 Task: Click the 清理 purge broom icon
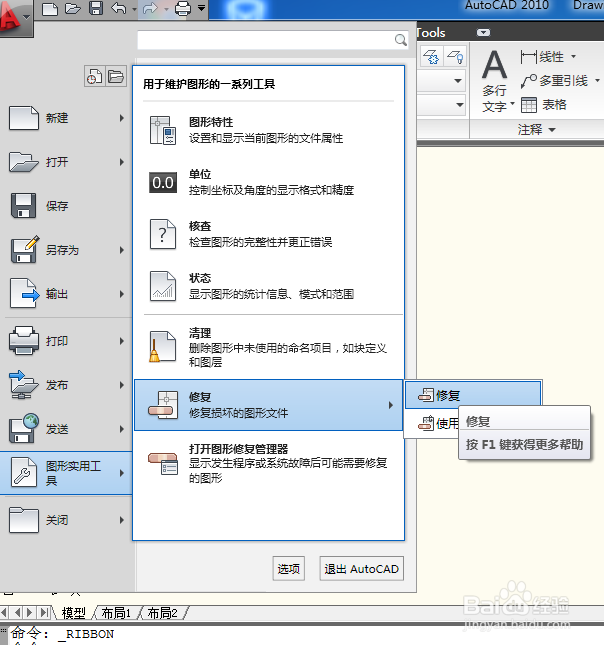162,346
